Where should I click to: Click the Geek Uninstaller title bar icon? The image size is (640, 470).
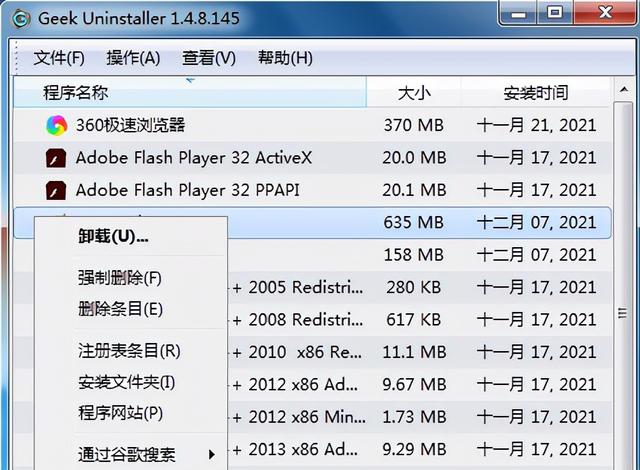click(x=20, y=19)
